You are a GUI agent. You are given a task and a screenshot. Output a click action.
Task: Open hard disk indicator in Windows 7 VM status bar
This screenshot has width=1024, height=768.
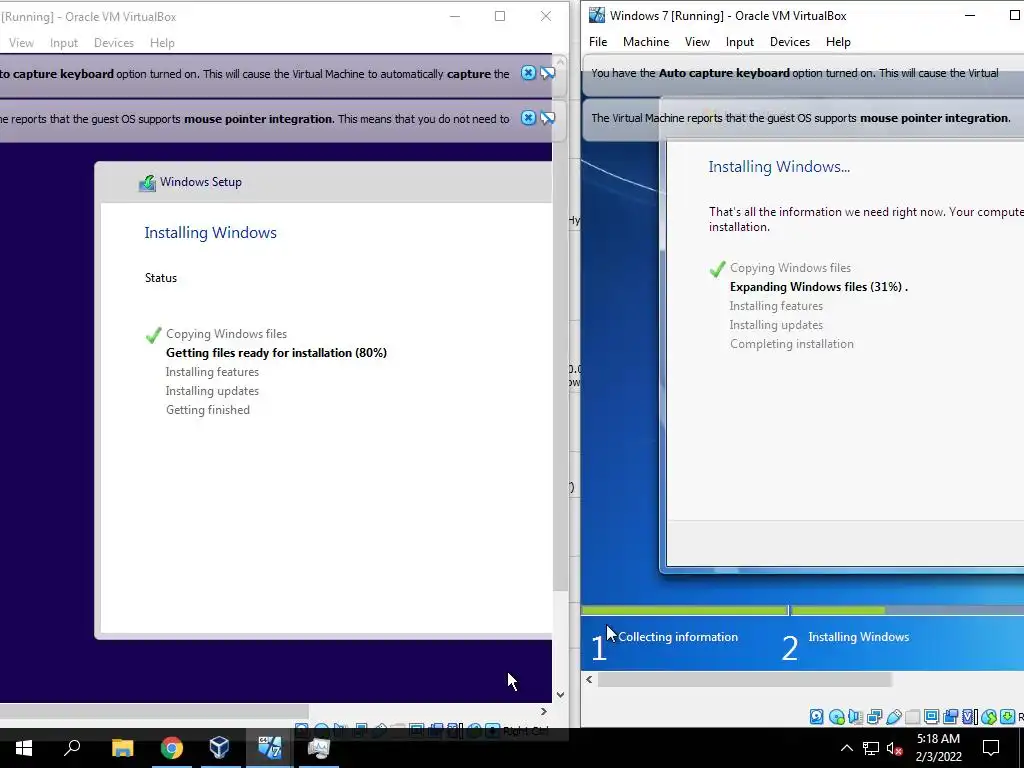coord(817,717)
